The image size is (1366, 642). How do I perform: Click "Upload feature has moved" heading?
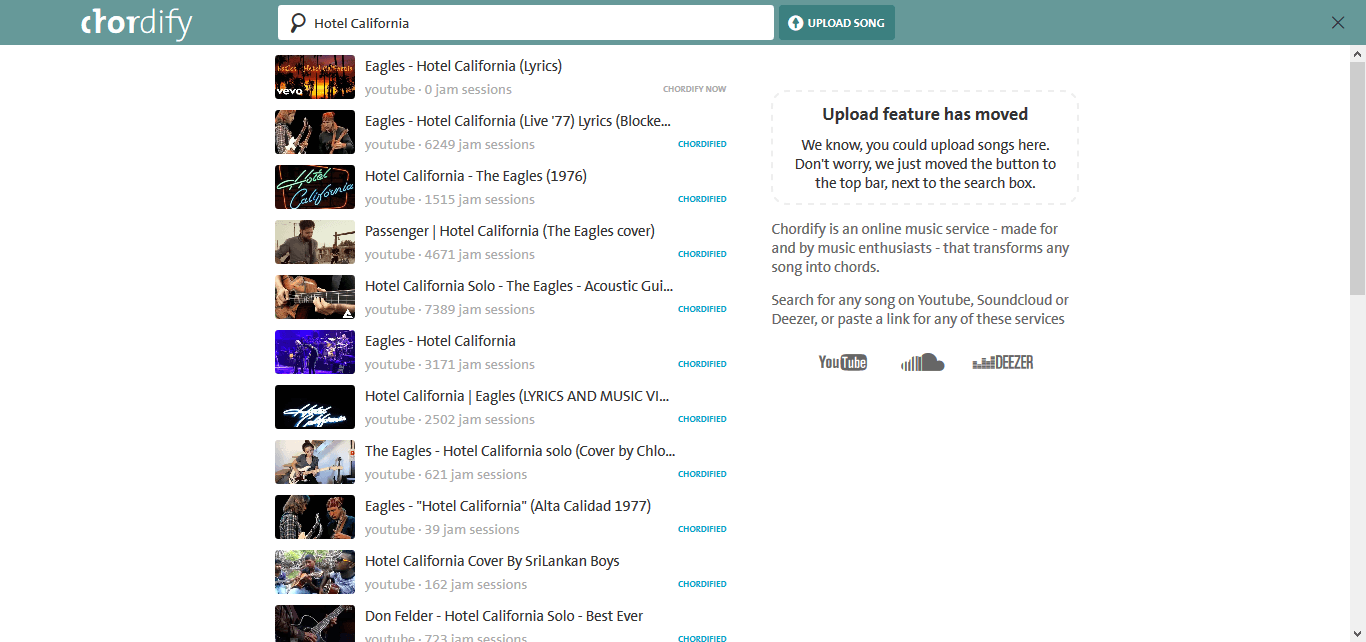click(x=925, y=114)
